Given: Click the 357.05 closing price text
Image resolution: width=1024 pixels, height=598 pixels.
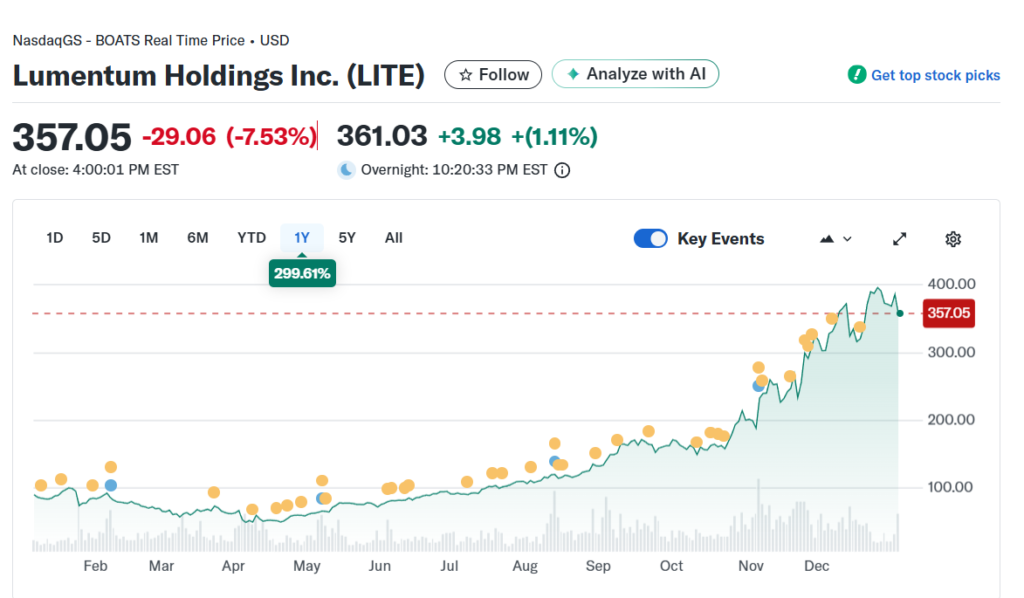Looking at the screenshot, I should tap(72, 137).
